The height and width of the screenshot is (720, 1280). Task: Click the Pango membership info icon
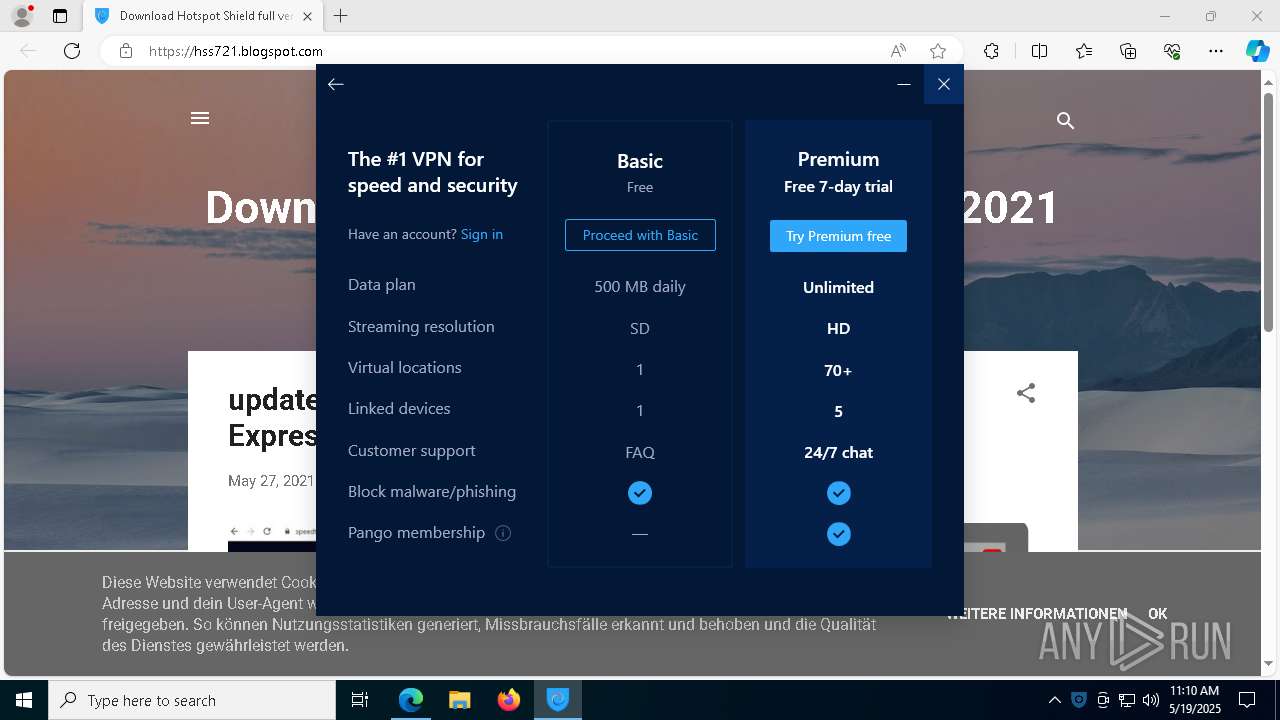tap(503, 533)
